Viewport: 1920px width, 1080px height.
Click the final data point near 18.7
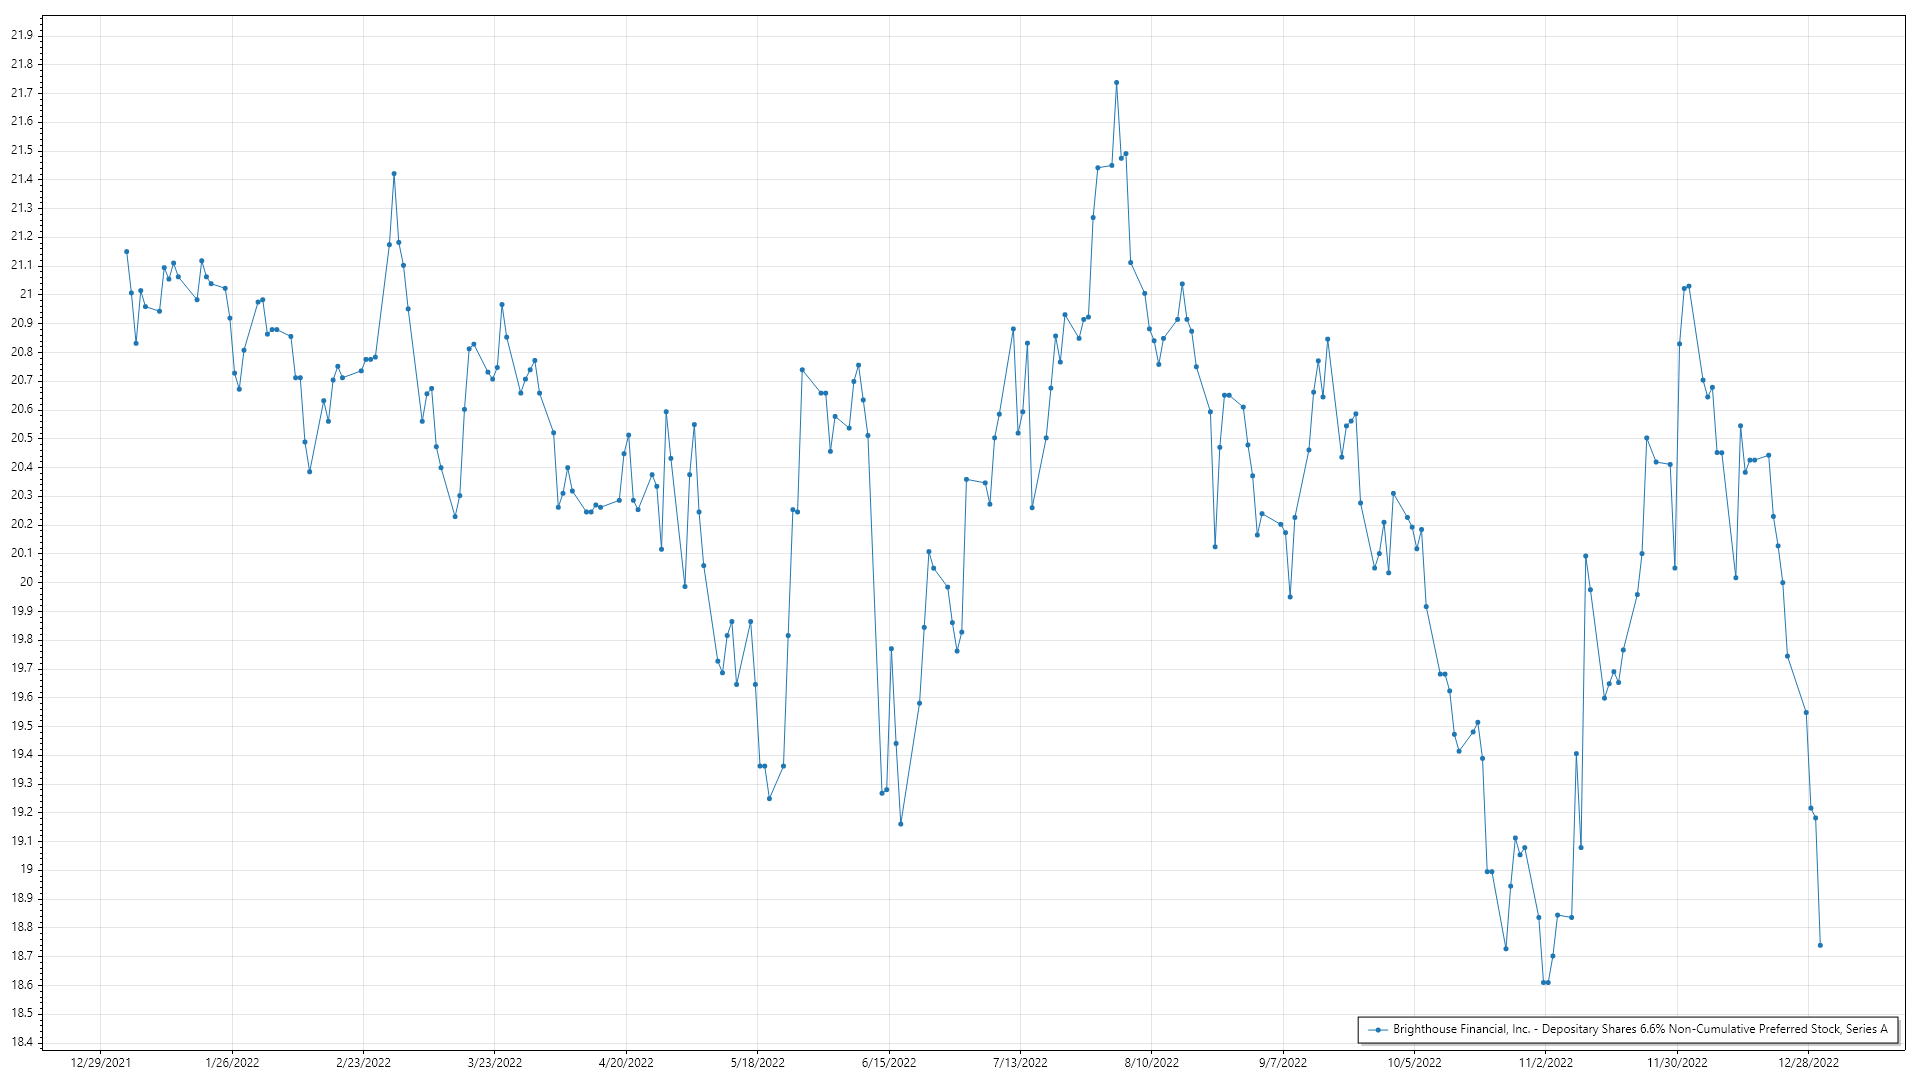pyautogui.click(x=1820, y=945)
